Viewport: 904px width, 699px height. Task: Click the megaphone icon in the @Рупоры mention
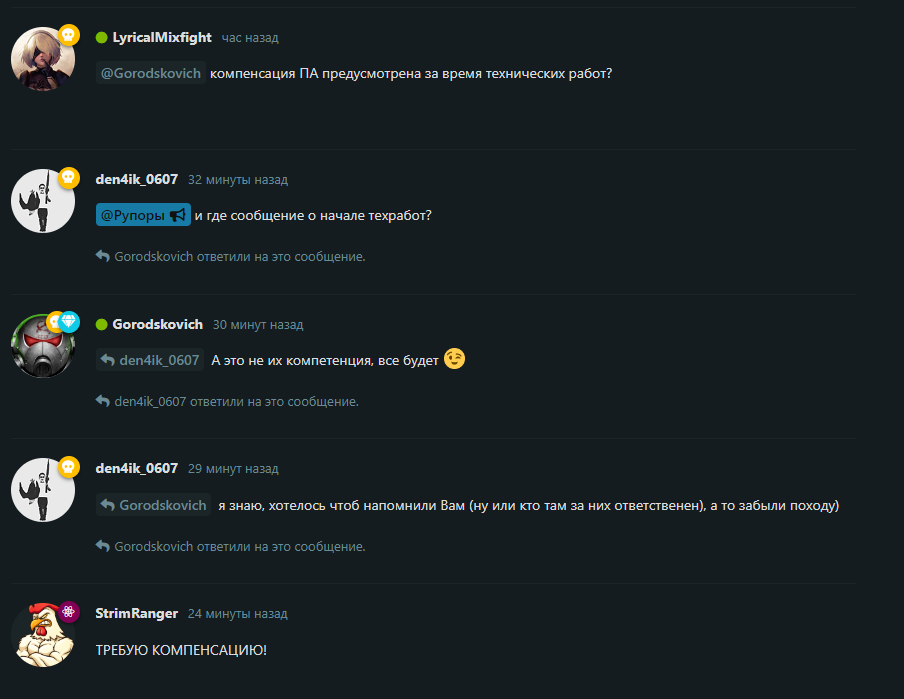178,215
